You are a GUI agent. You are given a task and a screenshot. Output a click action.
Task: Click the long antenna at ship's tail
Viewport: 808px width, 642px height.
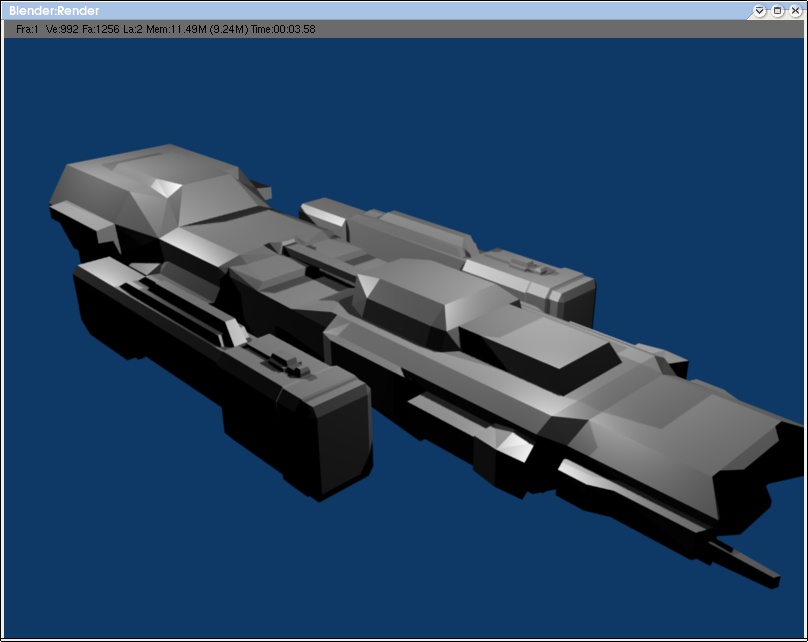(x=745, y=562)
